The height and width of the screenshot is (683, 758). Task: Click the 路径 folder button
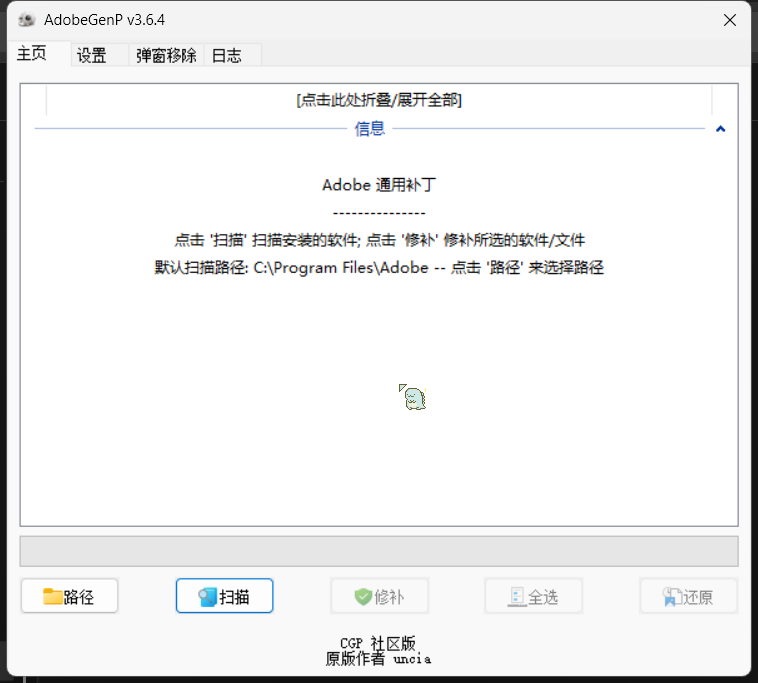tap(69, 596)
